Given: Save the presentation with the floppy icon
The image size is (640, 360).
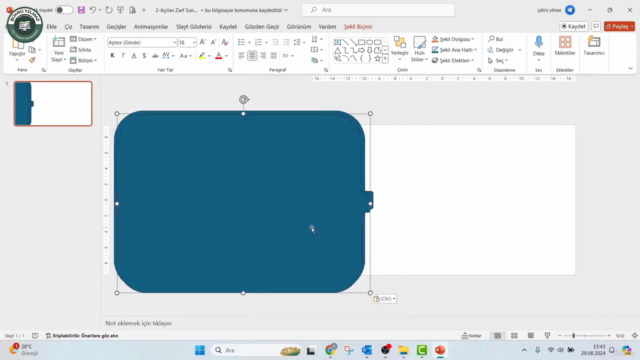Looking at the screenshot, I should pos(81,10).
